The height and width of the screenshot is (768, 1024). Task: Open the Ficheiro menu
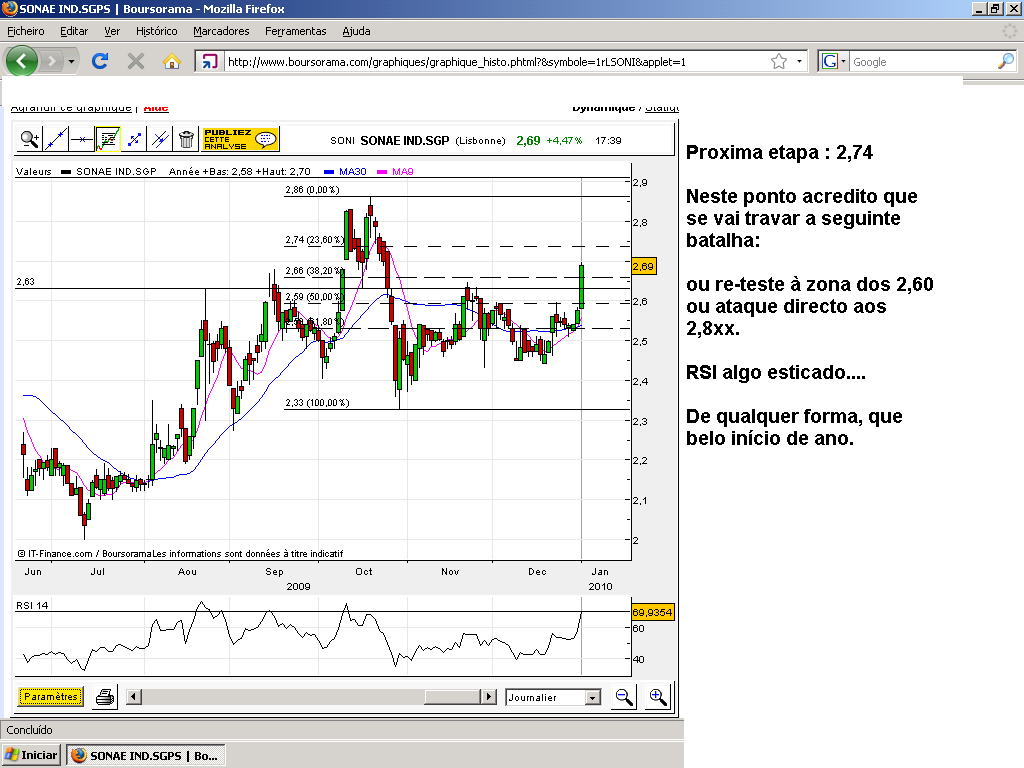point(25,31)
